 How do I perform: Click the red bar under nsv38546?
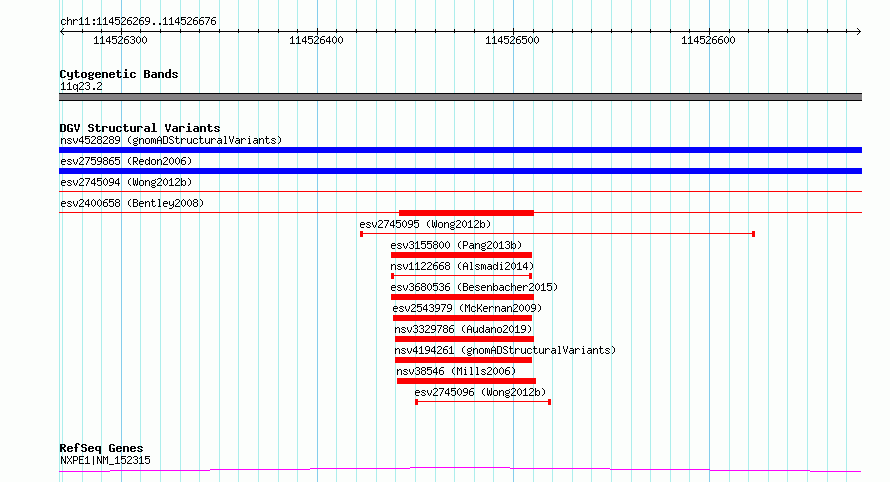[x=467, y=381]
